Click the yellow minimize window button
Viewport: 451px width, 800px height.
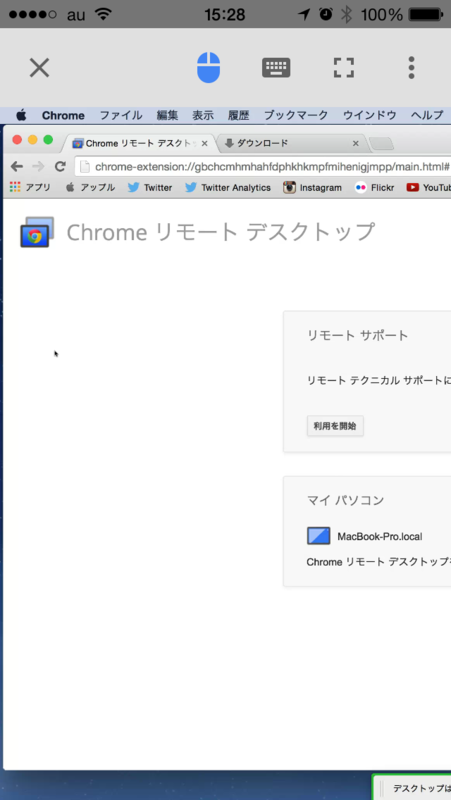point(33,140)
